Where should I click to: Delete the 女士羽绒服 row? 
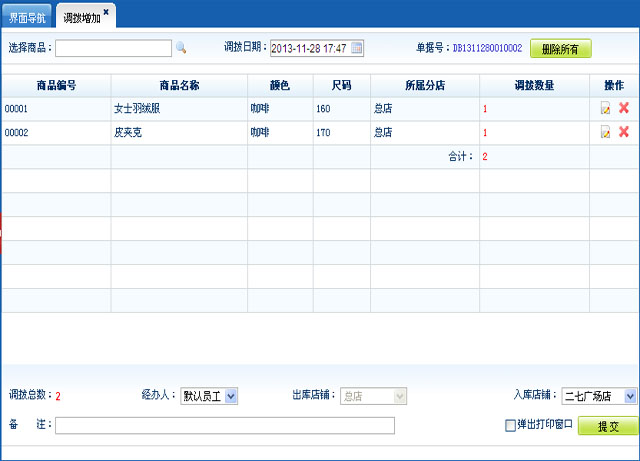point(624,108)
